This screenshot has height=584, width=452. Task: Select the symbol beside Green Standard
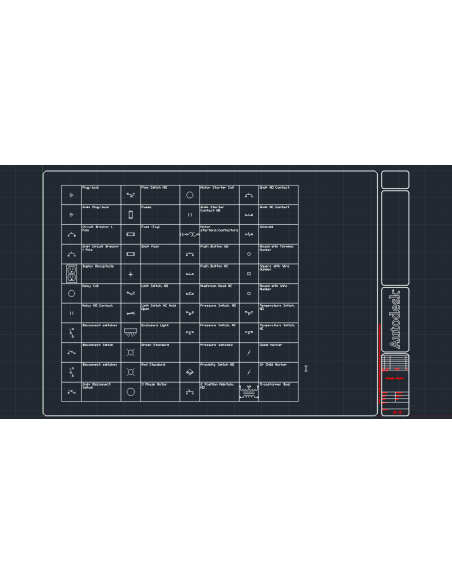pos(130,352)
